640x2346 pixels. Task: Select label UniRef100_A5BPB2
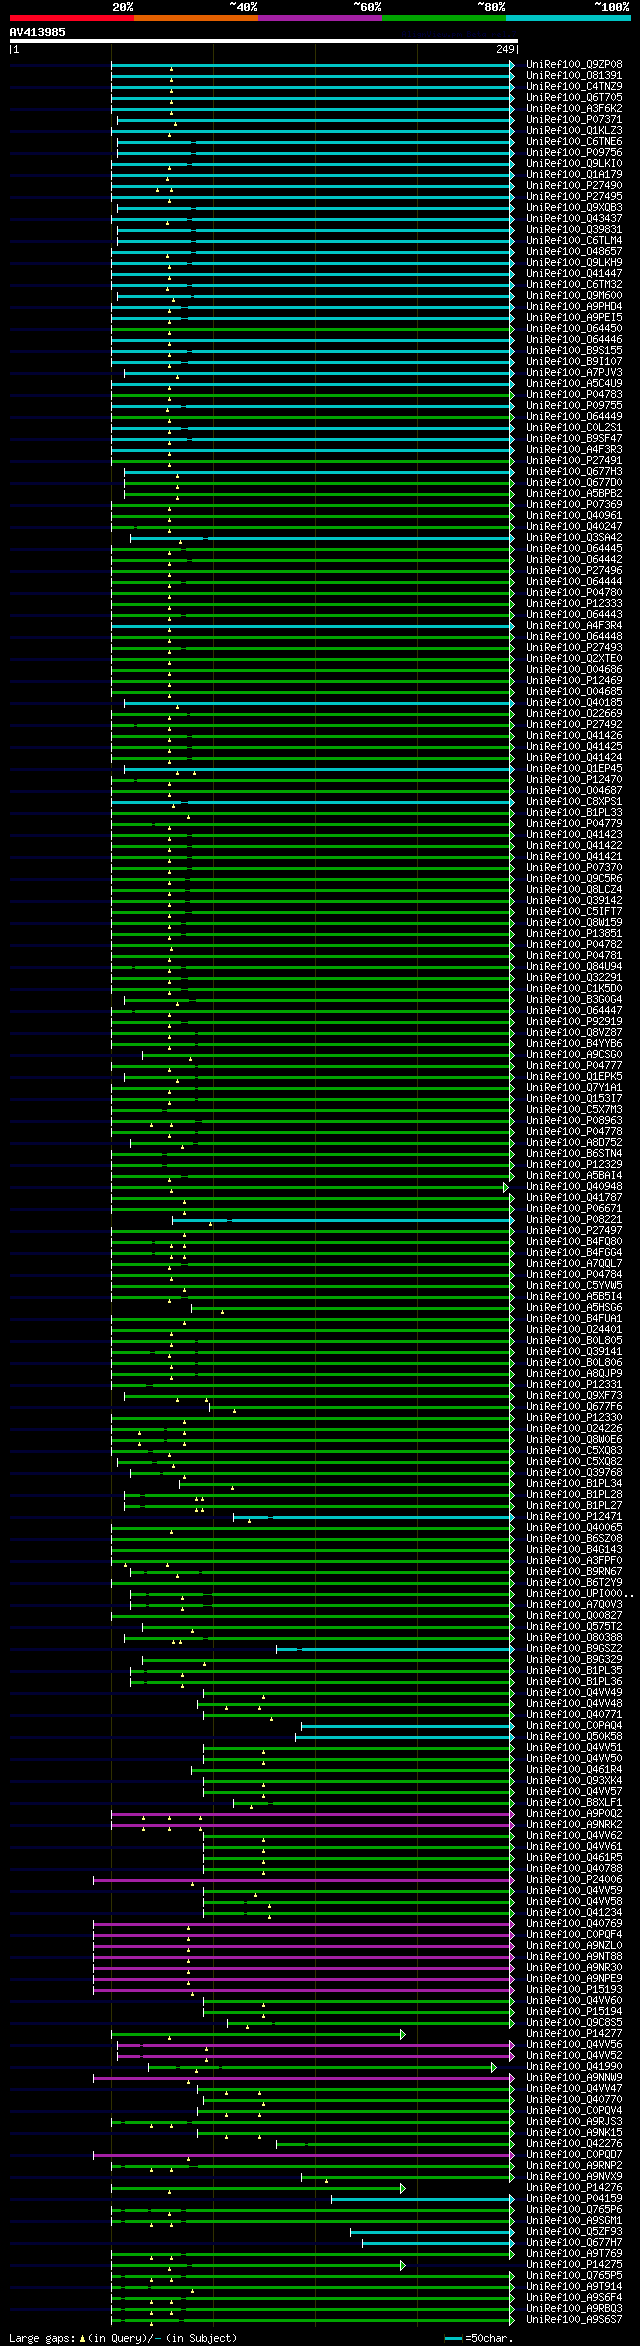574,493
